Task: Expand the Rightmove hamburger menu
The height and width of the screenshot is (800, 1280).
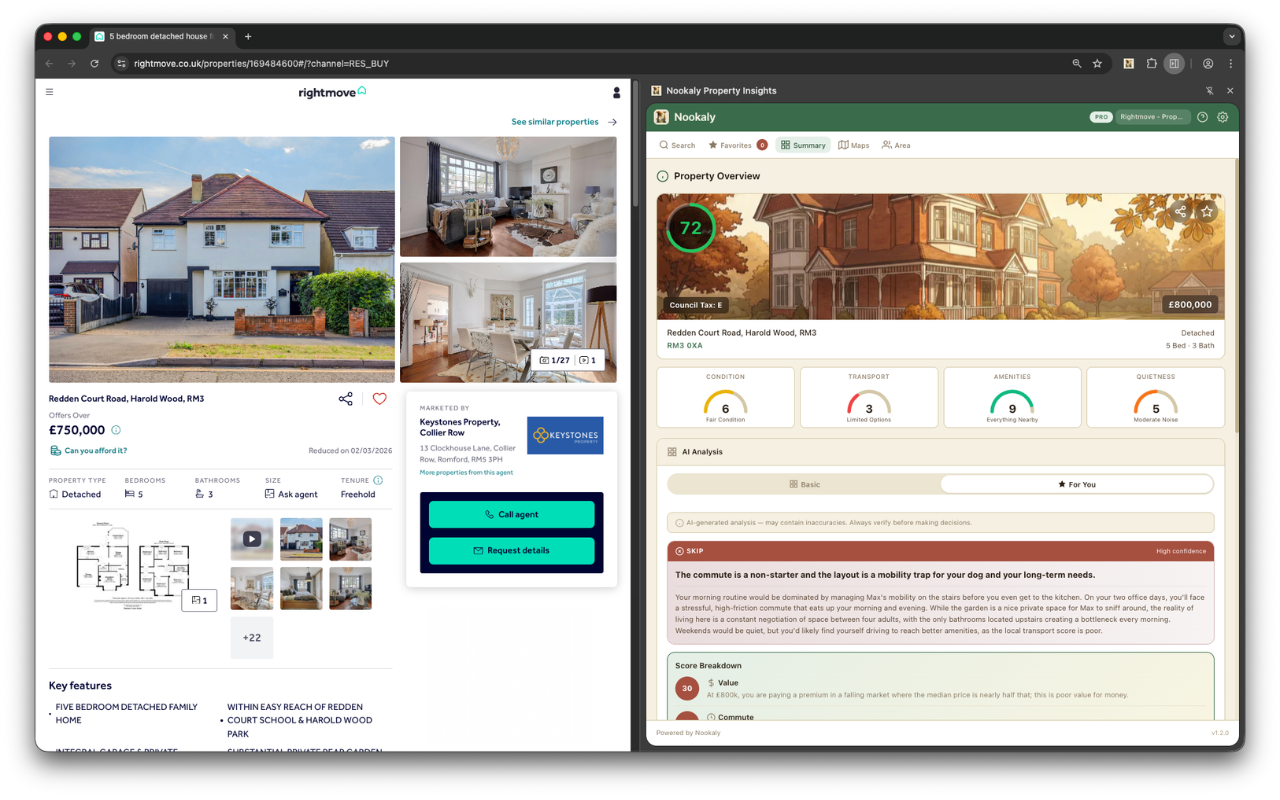Action: click(48, 91)
